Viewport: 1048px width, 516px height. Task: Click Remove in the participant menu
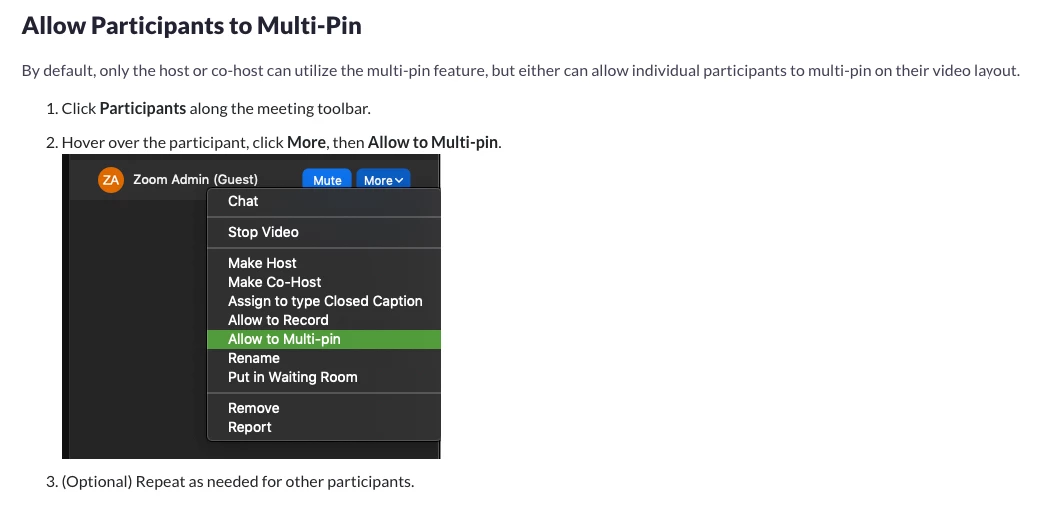coord(324,408)
